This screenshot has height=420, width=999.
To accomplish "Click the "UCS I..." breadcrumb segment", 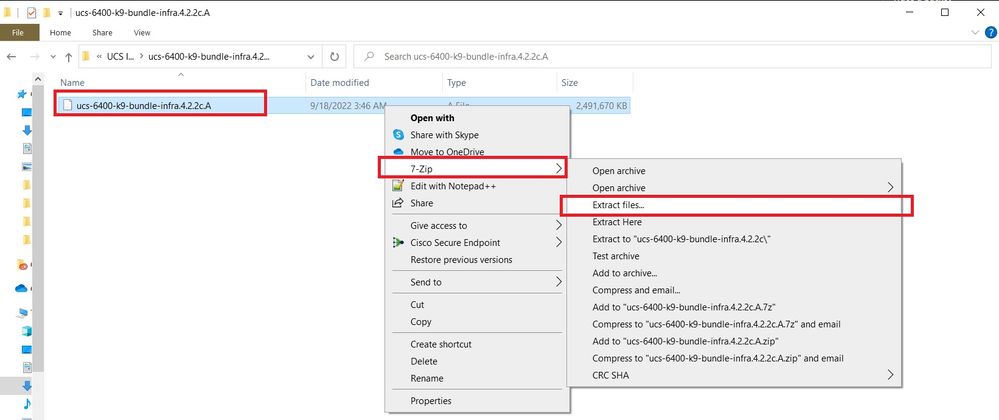I will (x=120, y=57).
